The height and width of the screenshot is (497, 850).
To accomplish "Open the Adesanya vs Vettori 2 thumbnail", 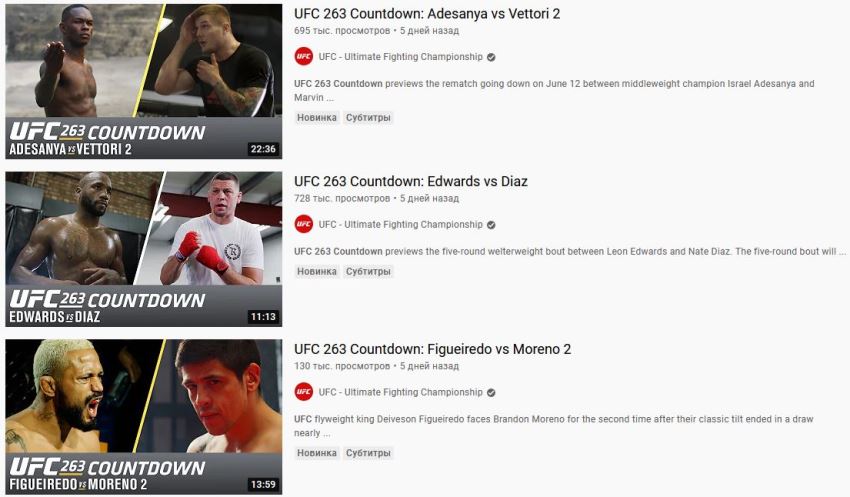I will tap(144, 81).
